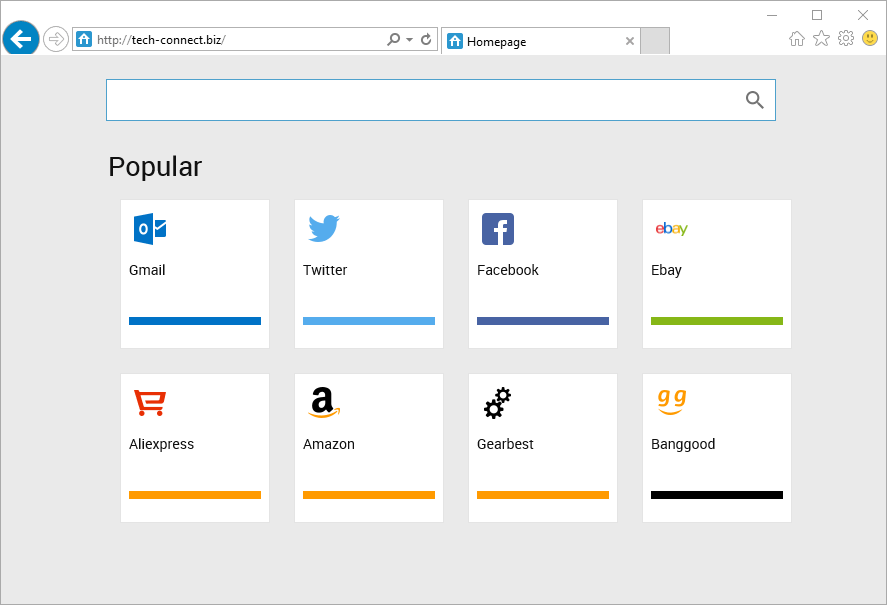887x605 pixels.
Task: Click the ebay logo icon
Action: coord(671,229)
